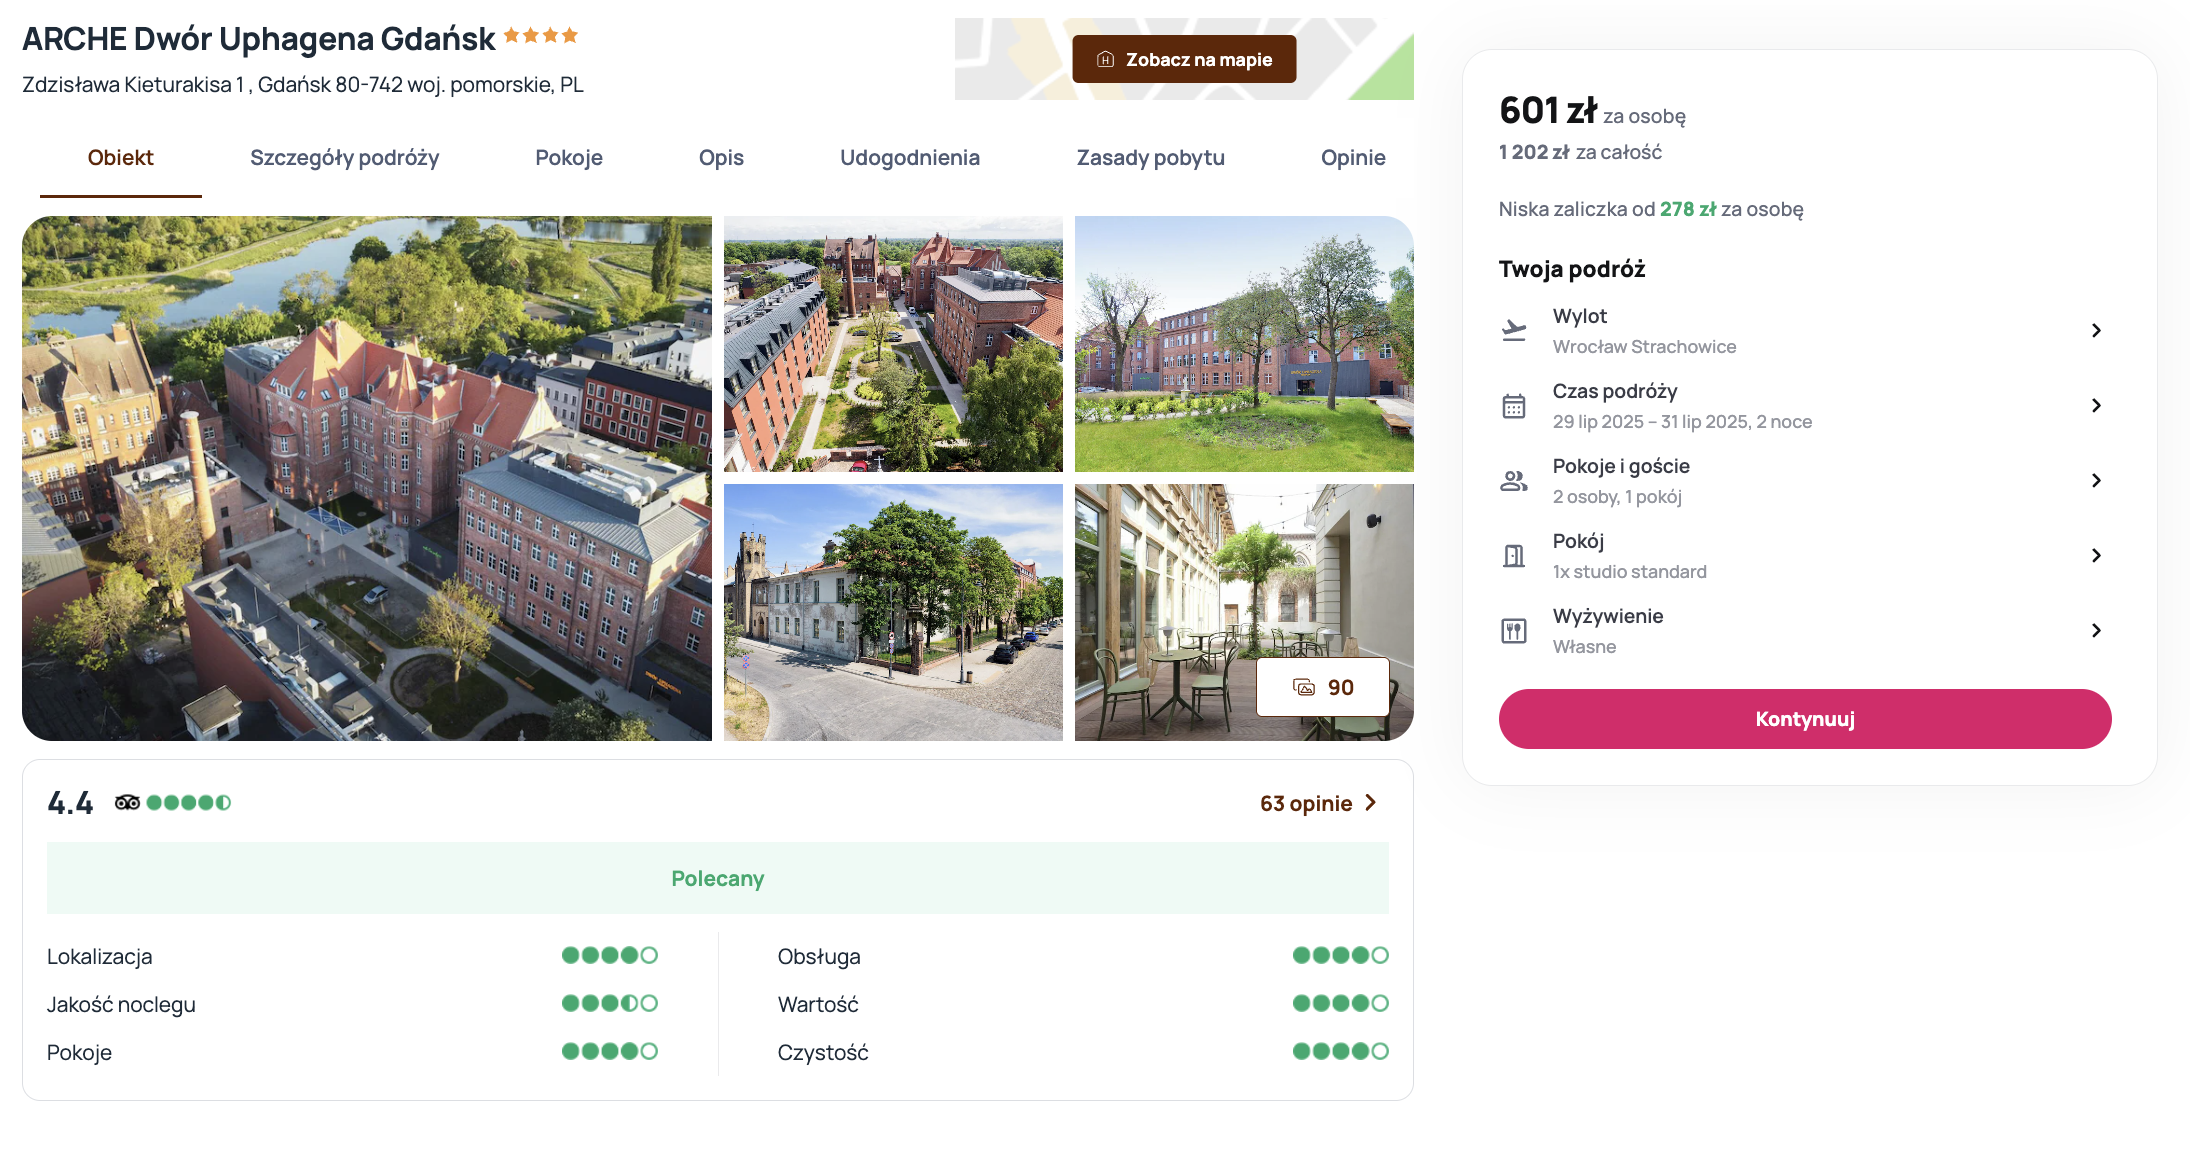This screenshot has width=2190, height=1160.
Task: Open Czas podróży row chevron
Action: pyautogui.click(x=2096, y=405)
